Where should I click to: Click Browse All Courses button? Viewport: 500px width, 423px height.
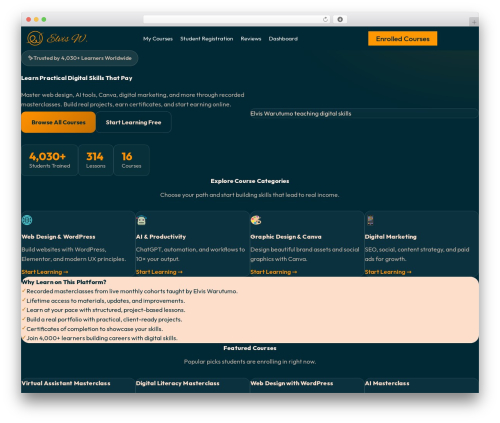click(58, 122)
